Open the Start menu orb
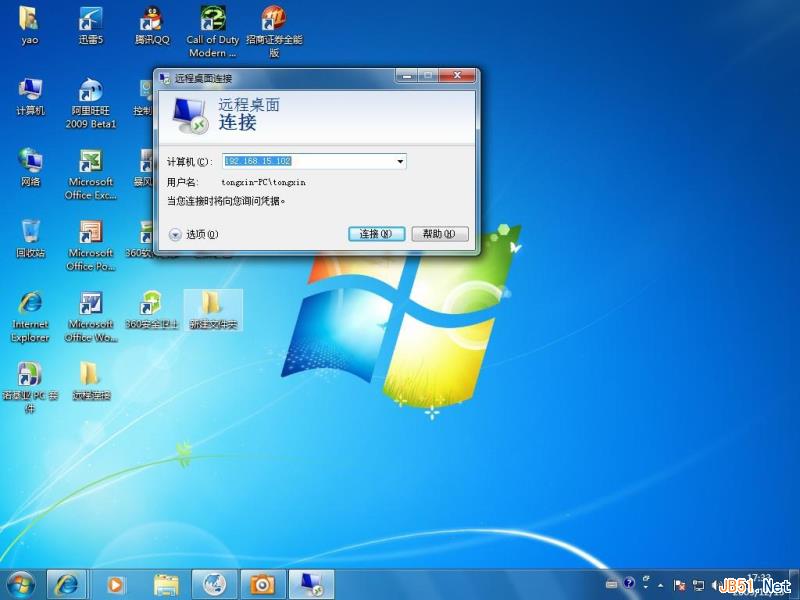The image size is (800, 600). (x=20, y=583)
